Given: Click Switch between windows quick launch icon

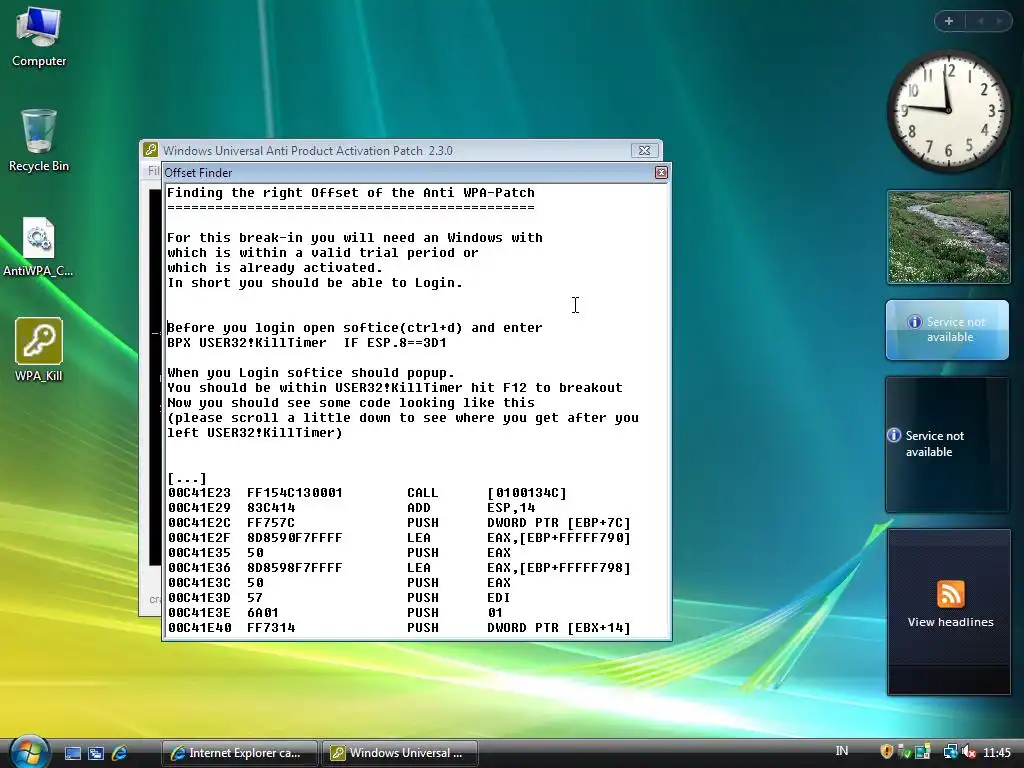Looking at the screenshot, I should [96, 753].
